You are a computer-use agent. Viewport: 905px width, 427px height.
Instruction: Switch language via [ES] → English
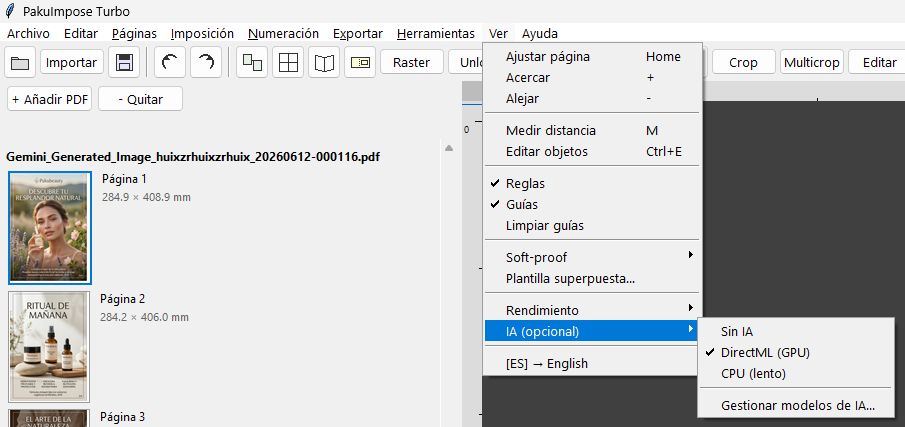click(x=592, y=364)
